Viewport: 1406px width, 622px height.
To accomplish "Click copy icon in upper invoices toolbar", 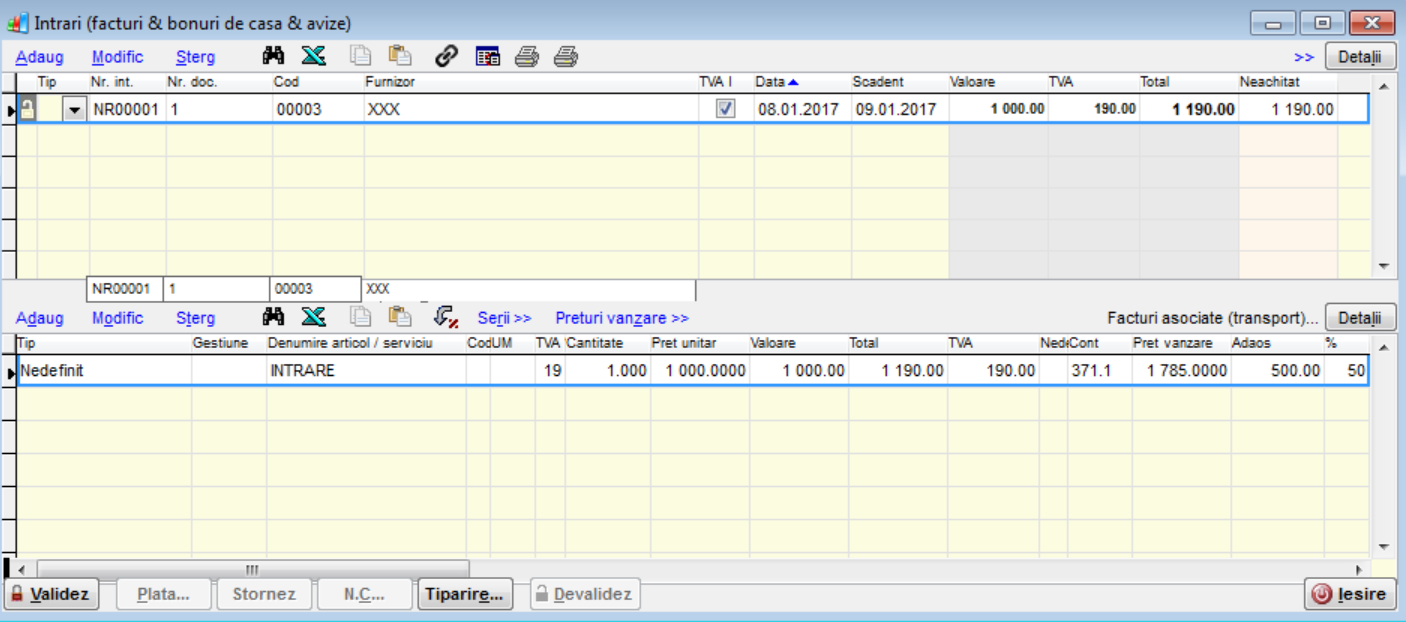I will [x=360, y=57].
